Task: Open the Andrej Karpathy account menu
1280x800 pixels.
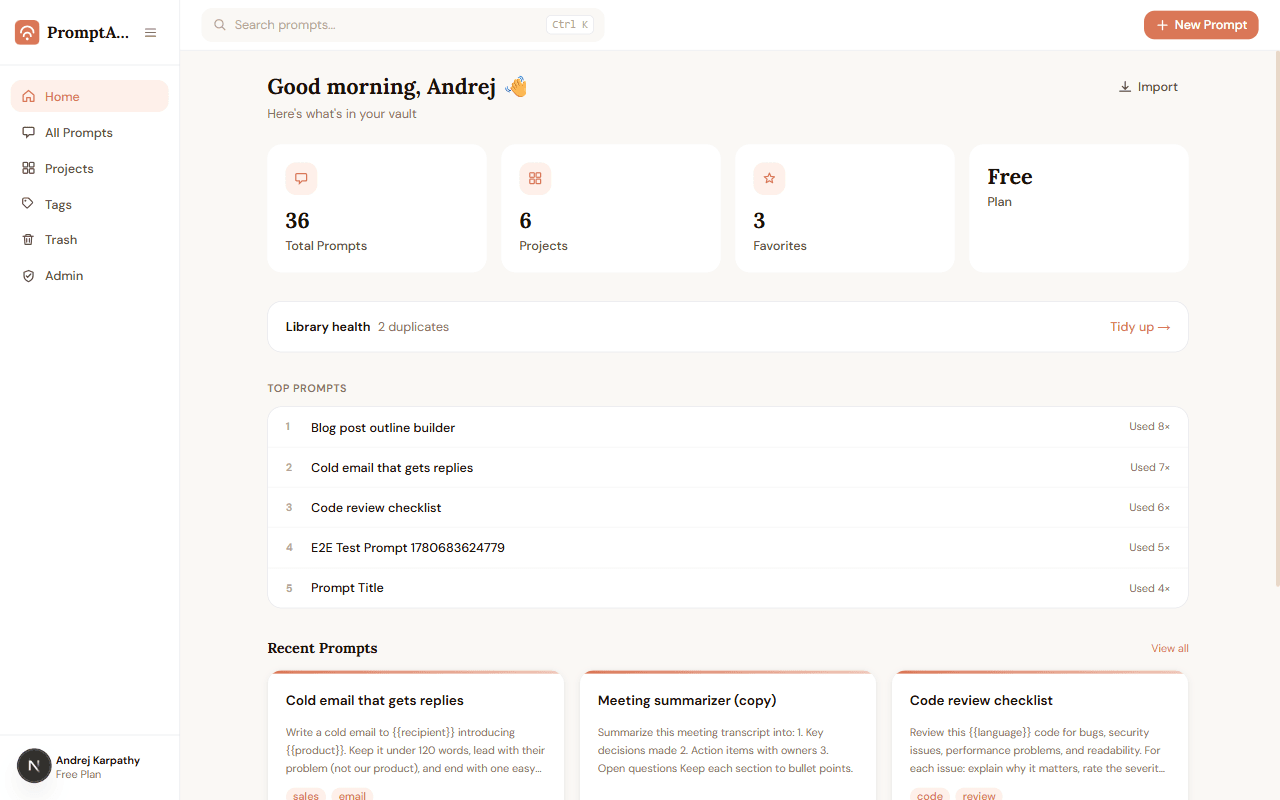Action: click(90, 766)
